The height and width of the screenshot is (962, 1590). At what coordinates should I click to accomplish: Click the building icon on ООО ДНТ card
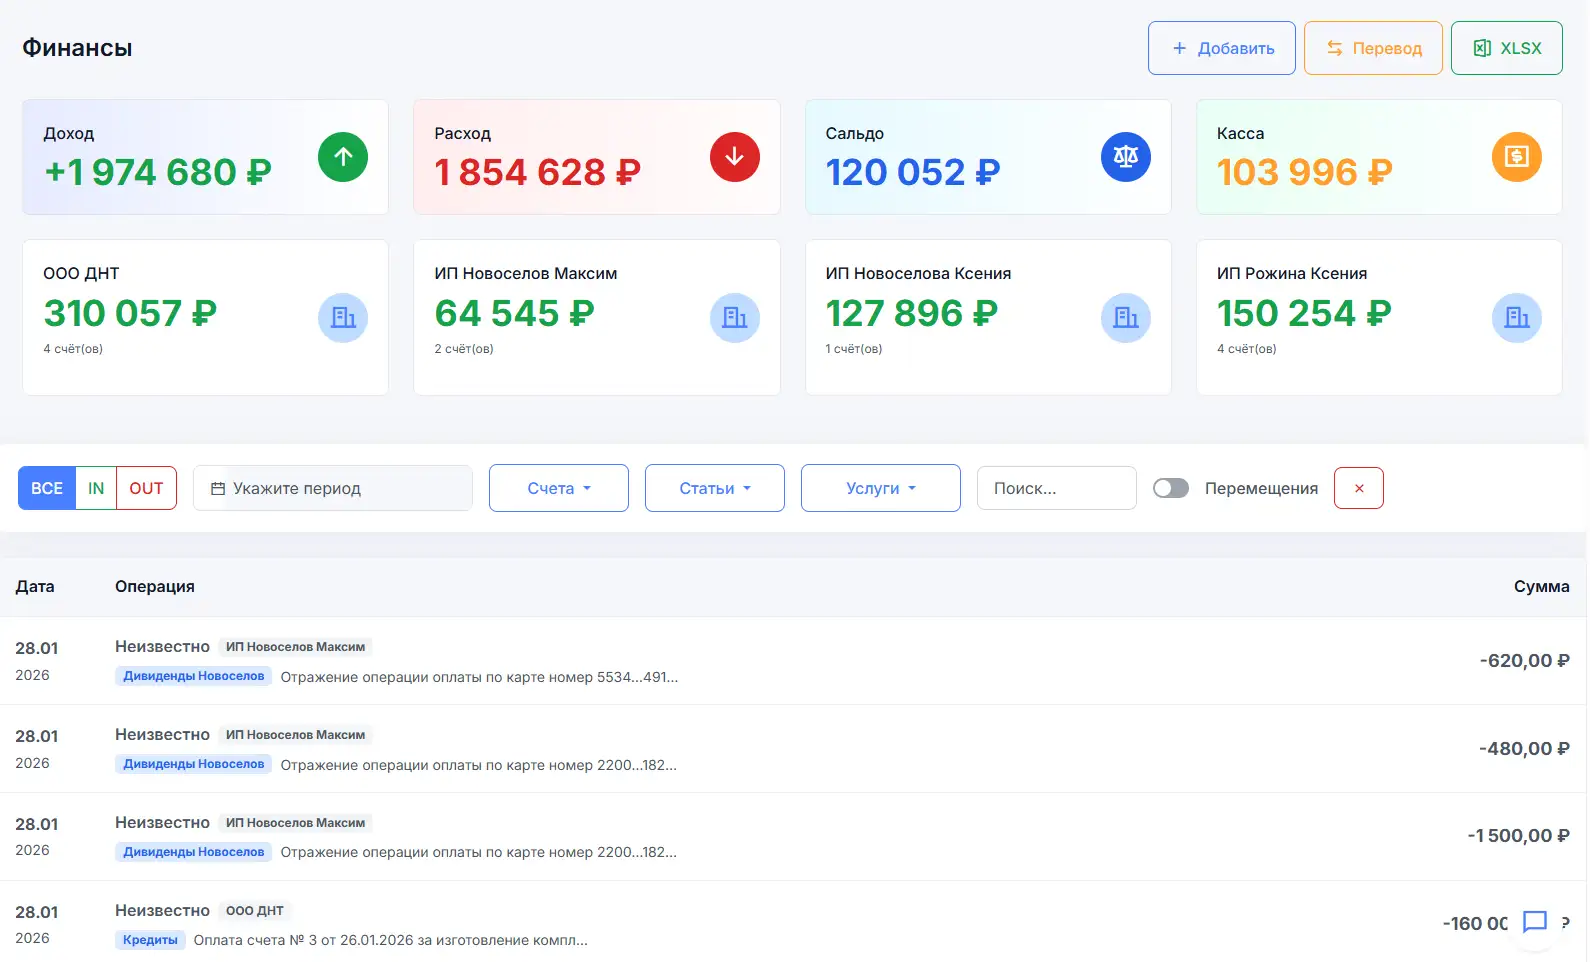[x=343, y=318]
